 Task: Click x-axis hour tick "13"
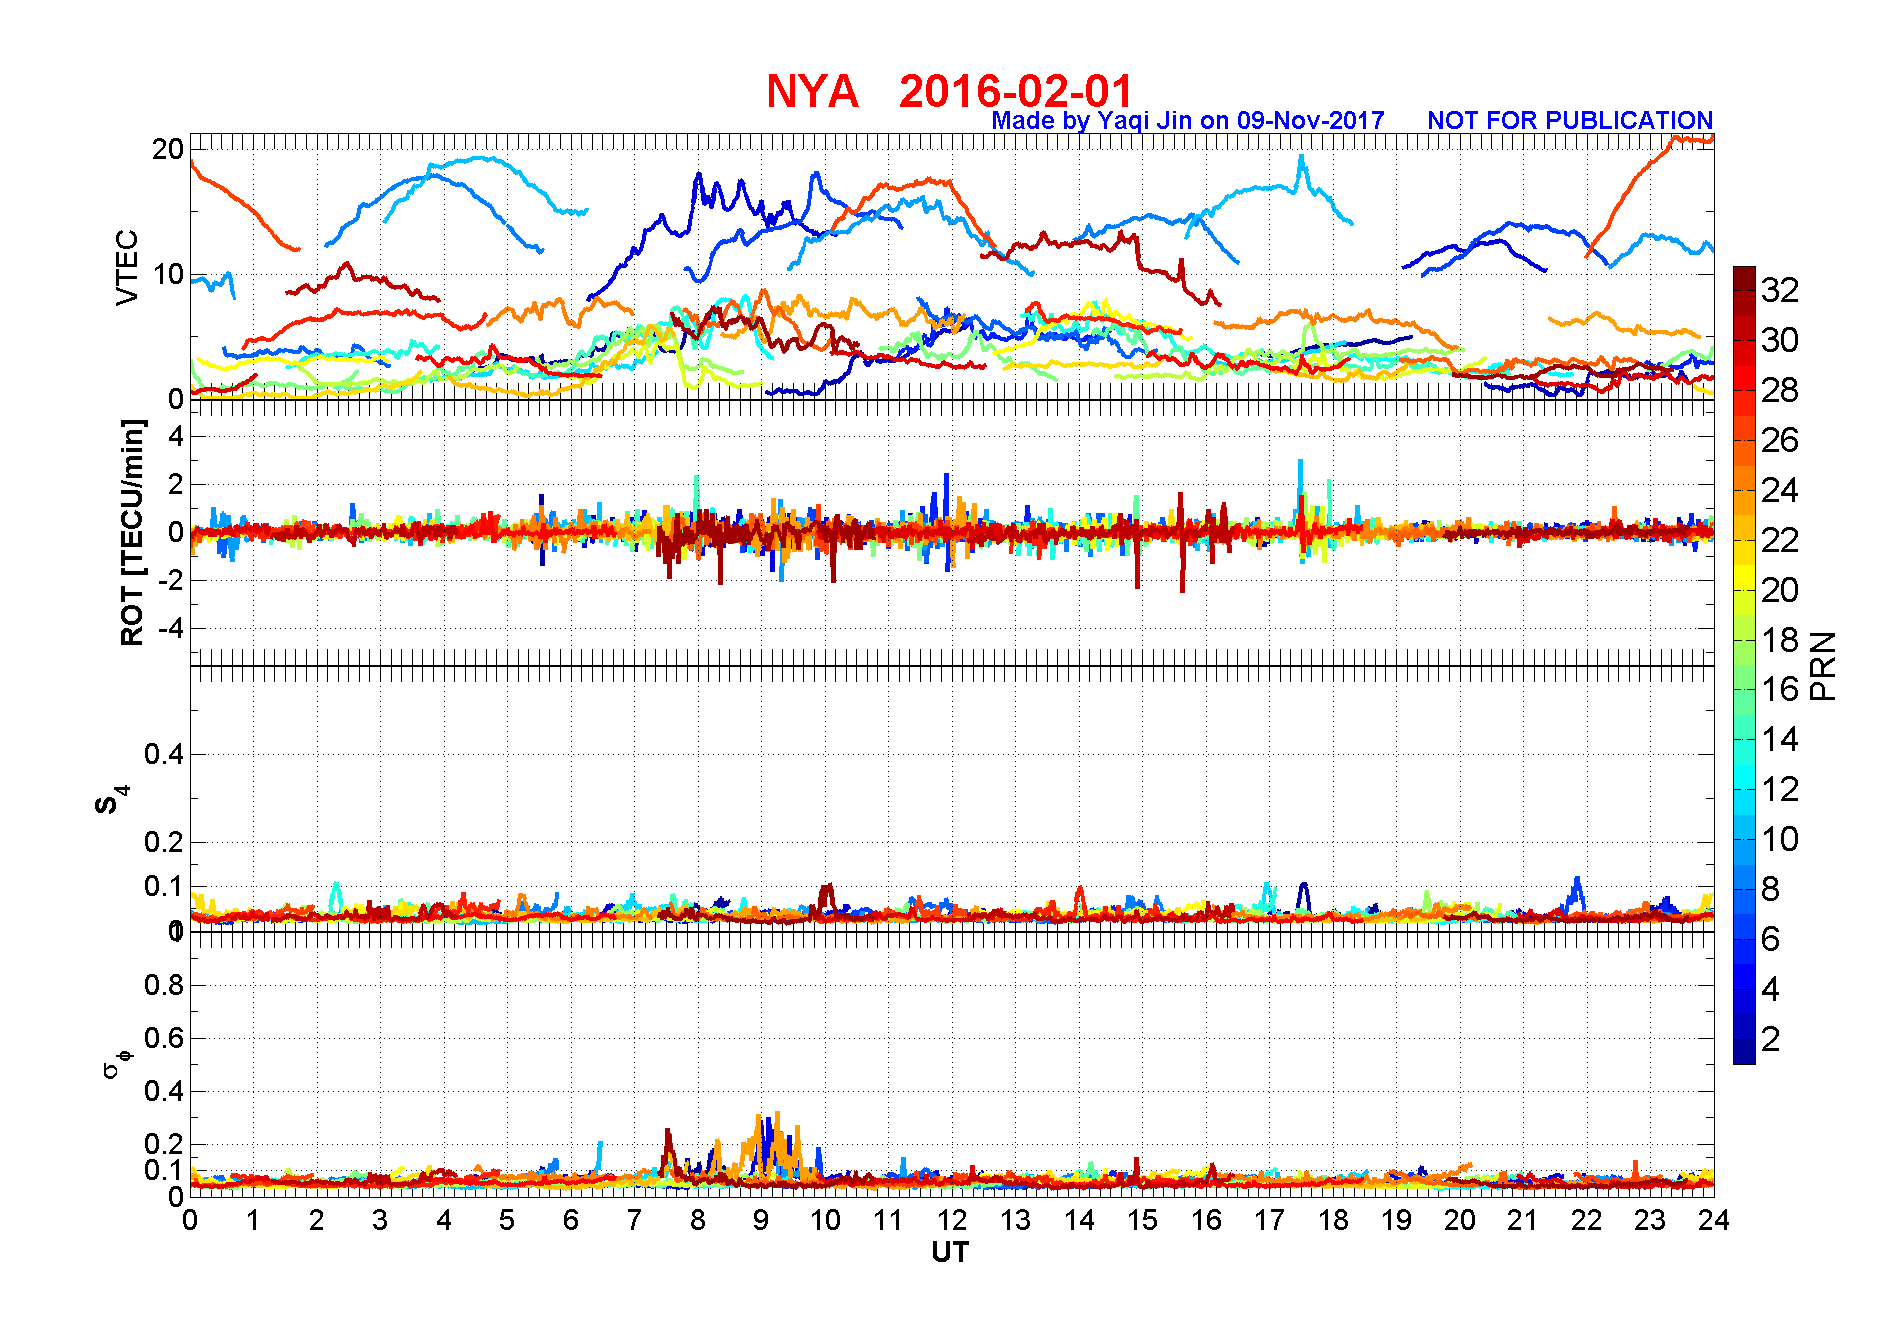tap(1015, 1220)
